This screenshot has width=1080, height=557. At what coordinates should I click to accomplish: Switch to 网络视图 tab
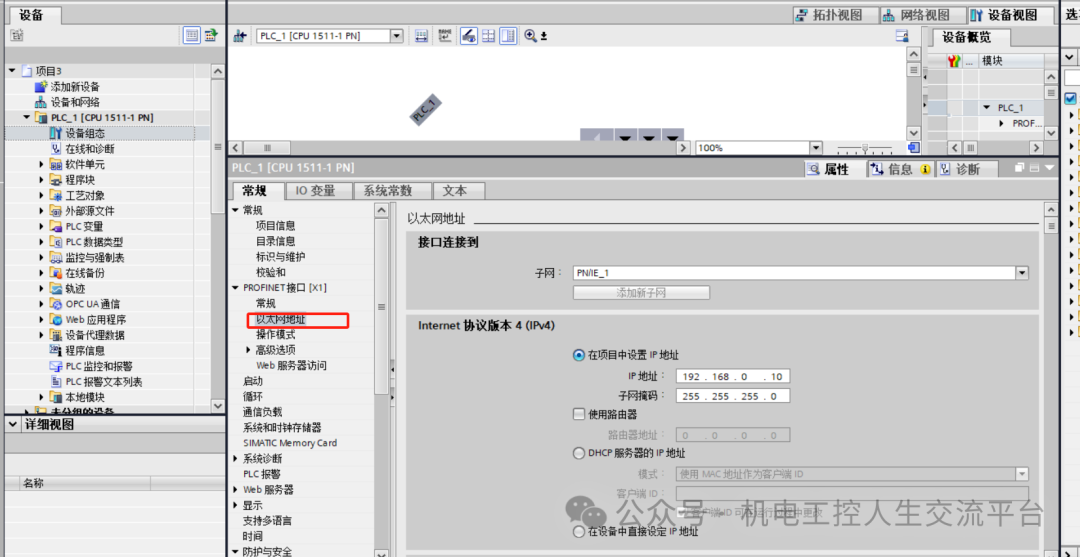point(924,15)
